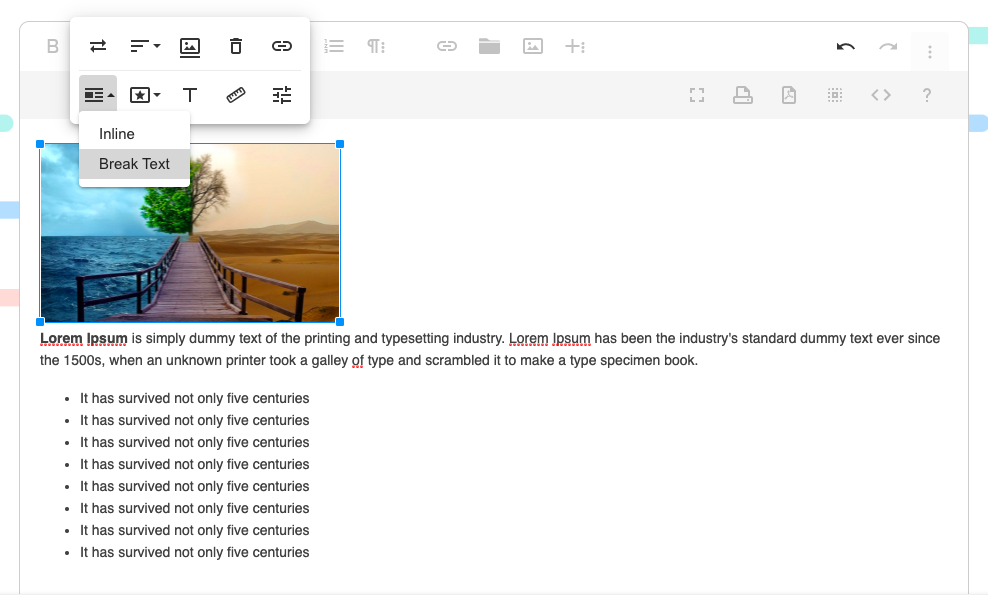Undo the last change
988x595 pixels.
(x=845, y=46)
